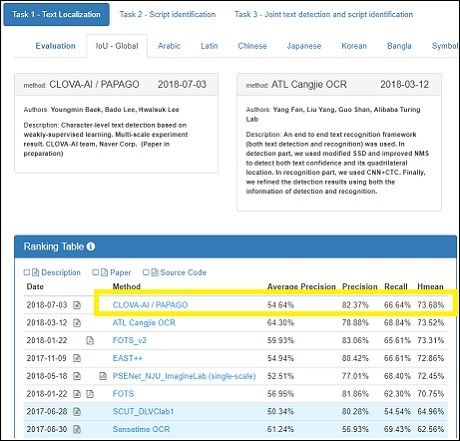The width and height of the screenshot is (460, 441).
Task: Click the ATL Cangjie OCR method card title
Action: pyautogui.click(x=309, y=84)
